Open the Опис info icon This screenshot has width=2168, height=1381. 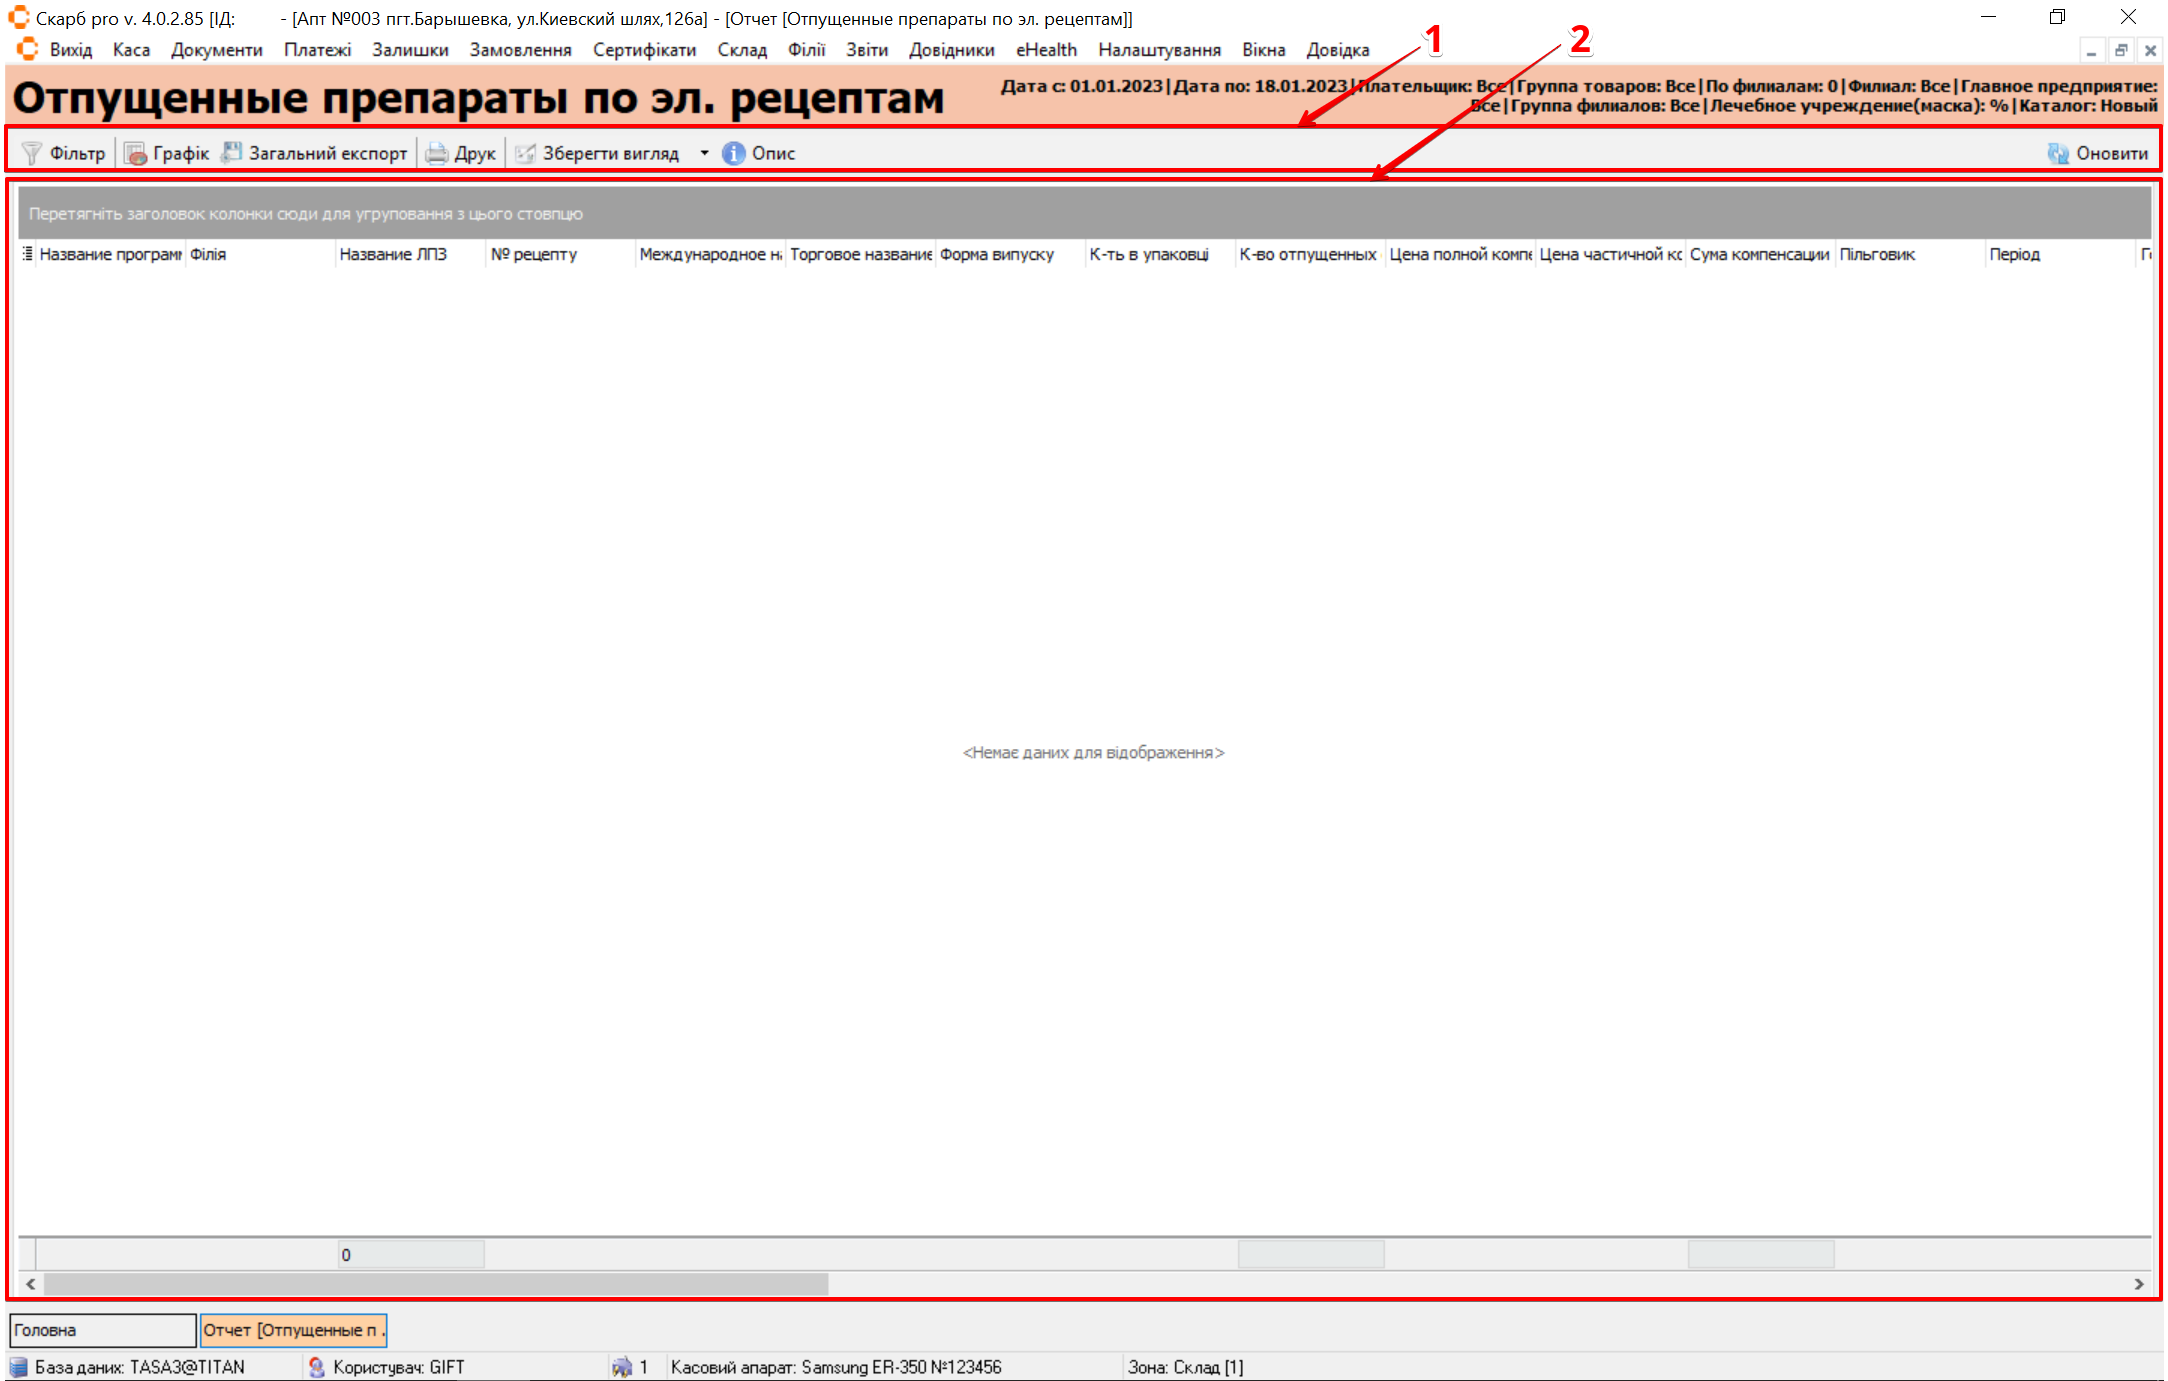[x=734, y=153]
